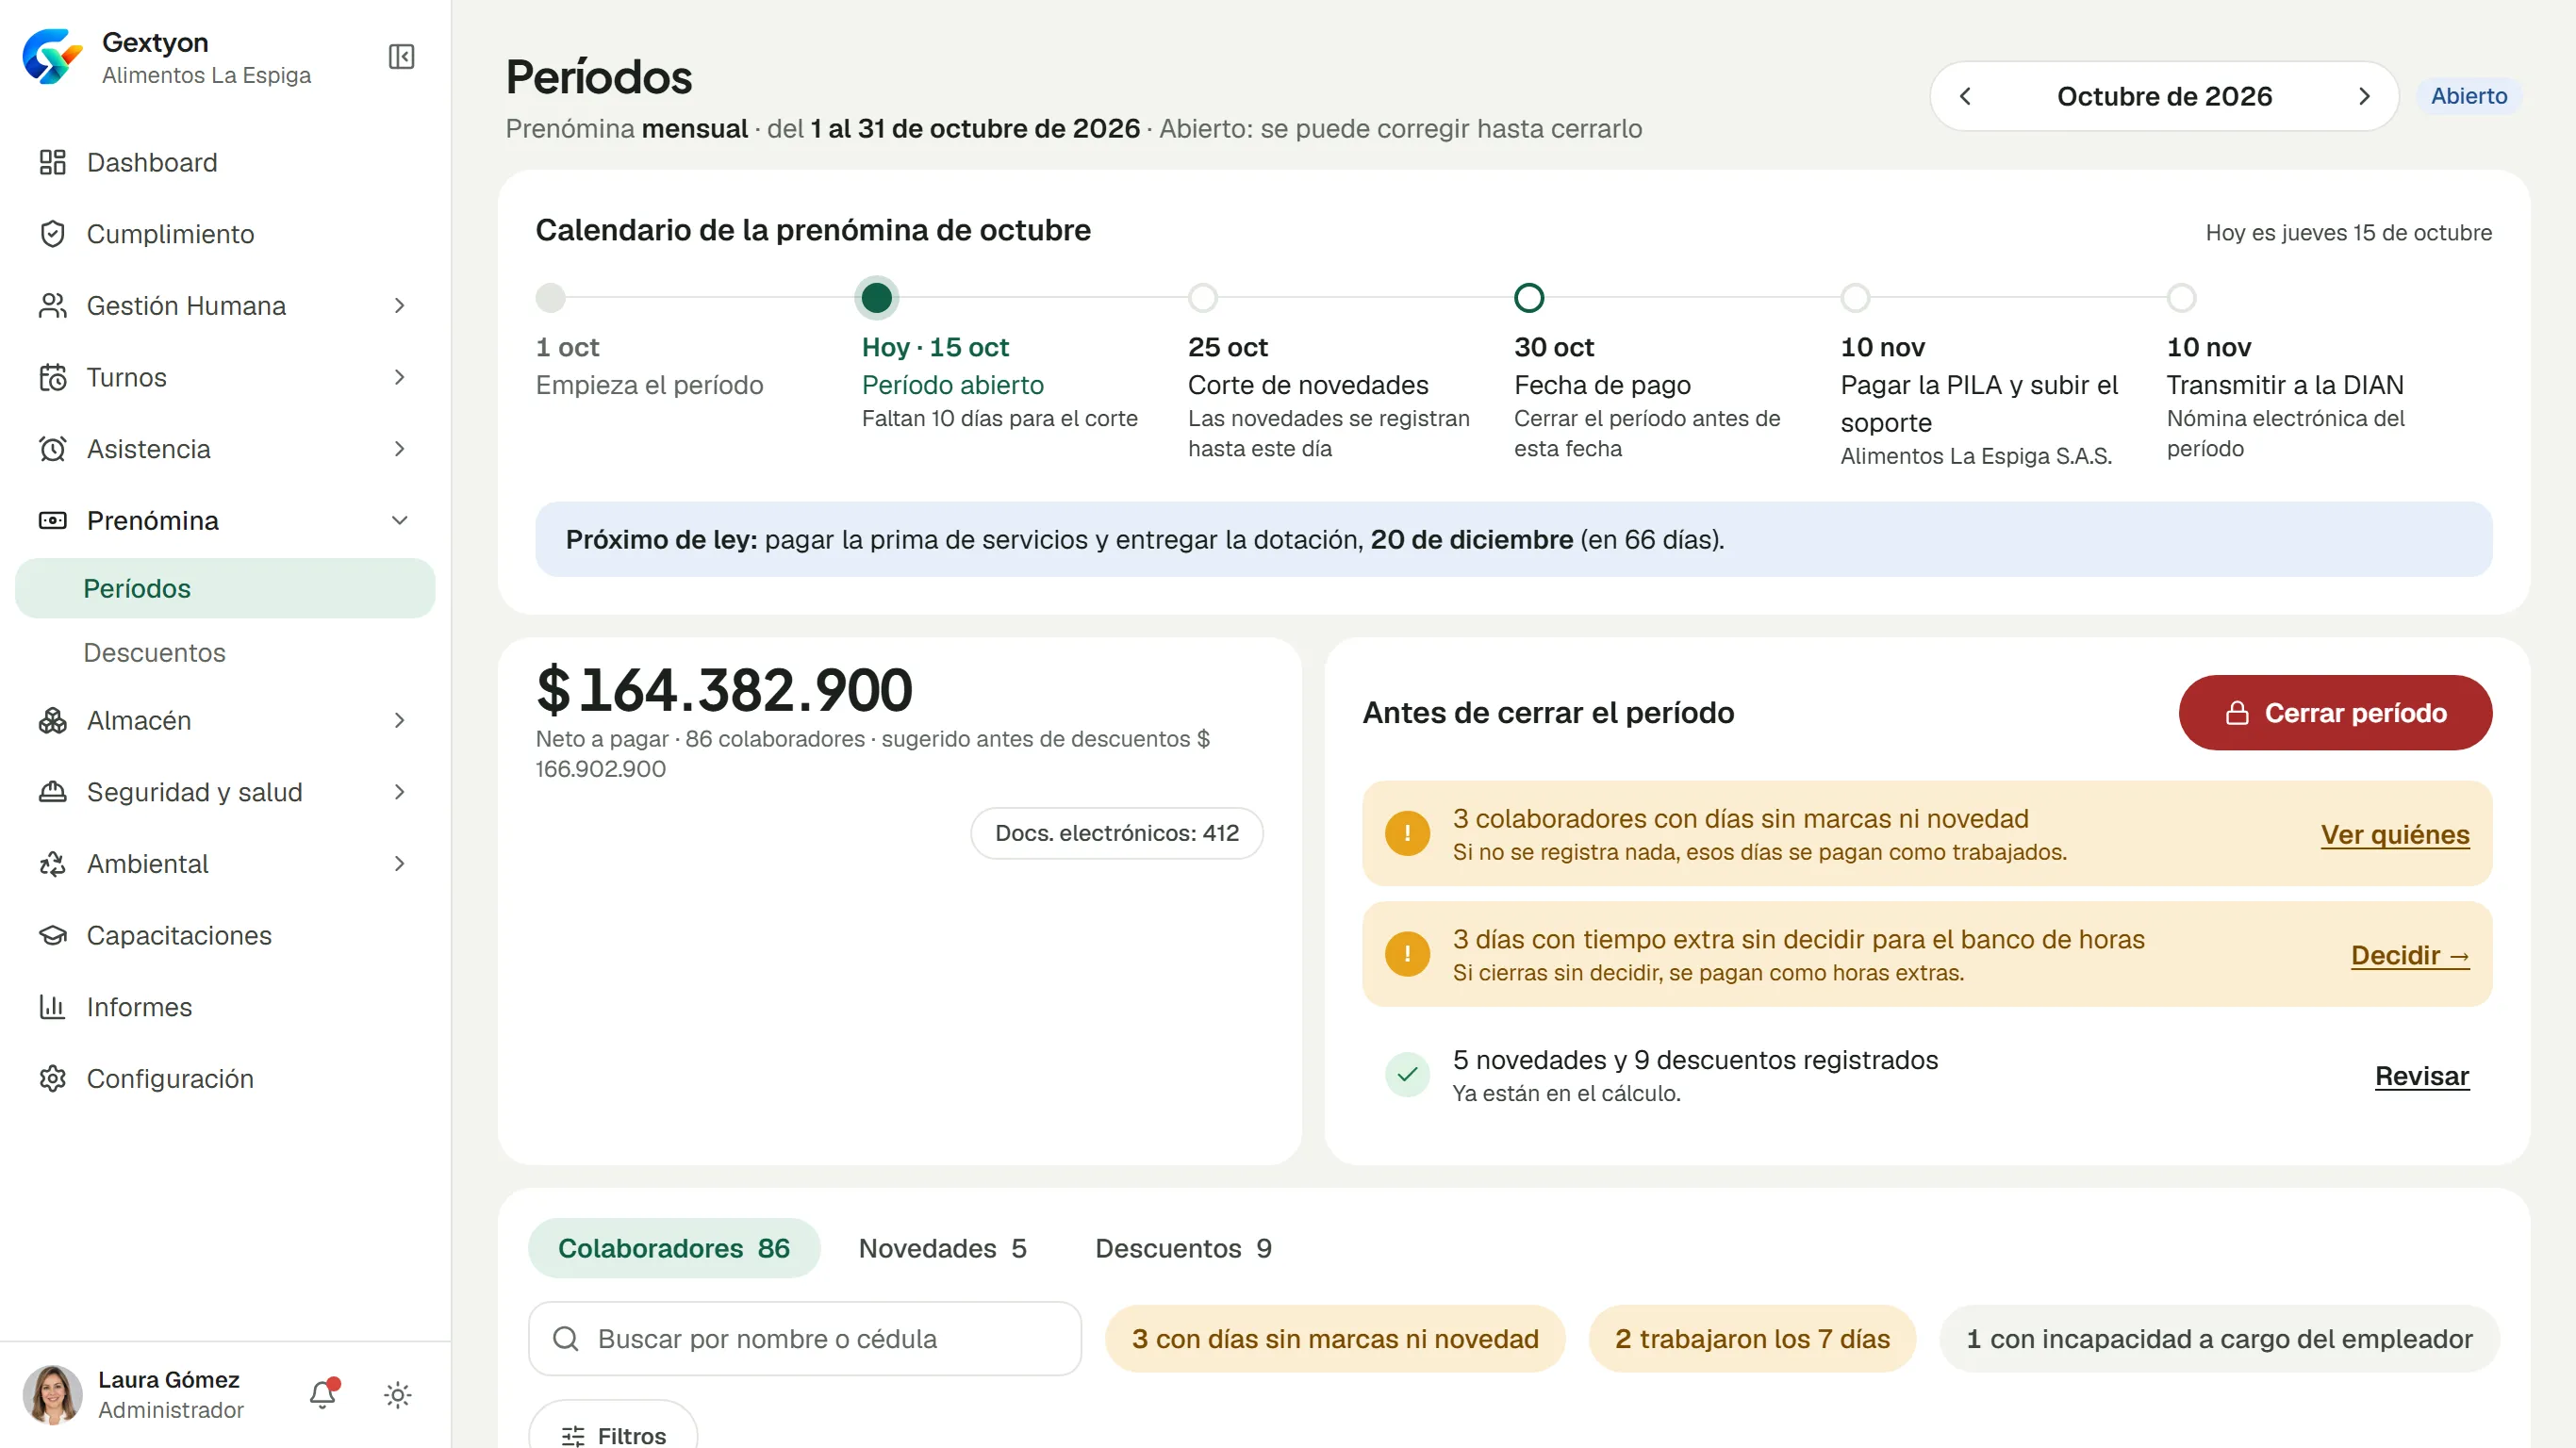This screenshot has width=2576, height=1448.
Task: Expand Asistencia submenu chevron
Action: click(399, 449)
